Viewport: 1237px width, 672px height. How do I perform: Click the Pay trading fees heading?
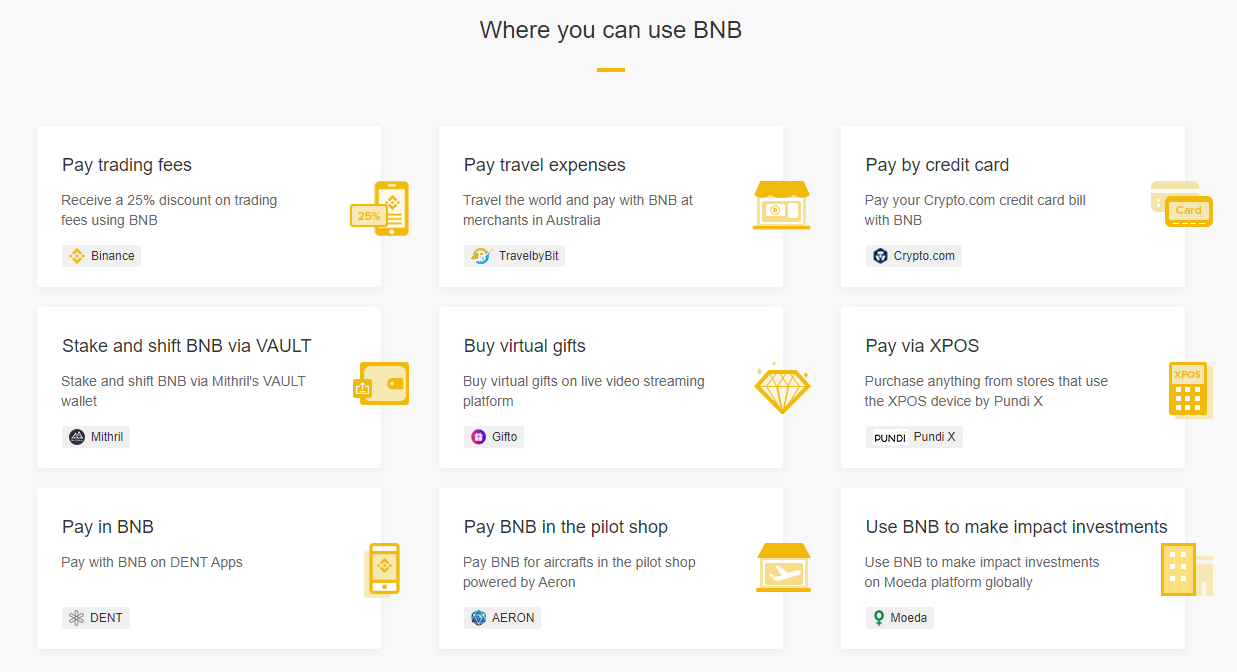point(127,165)
